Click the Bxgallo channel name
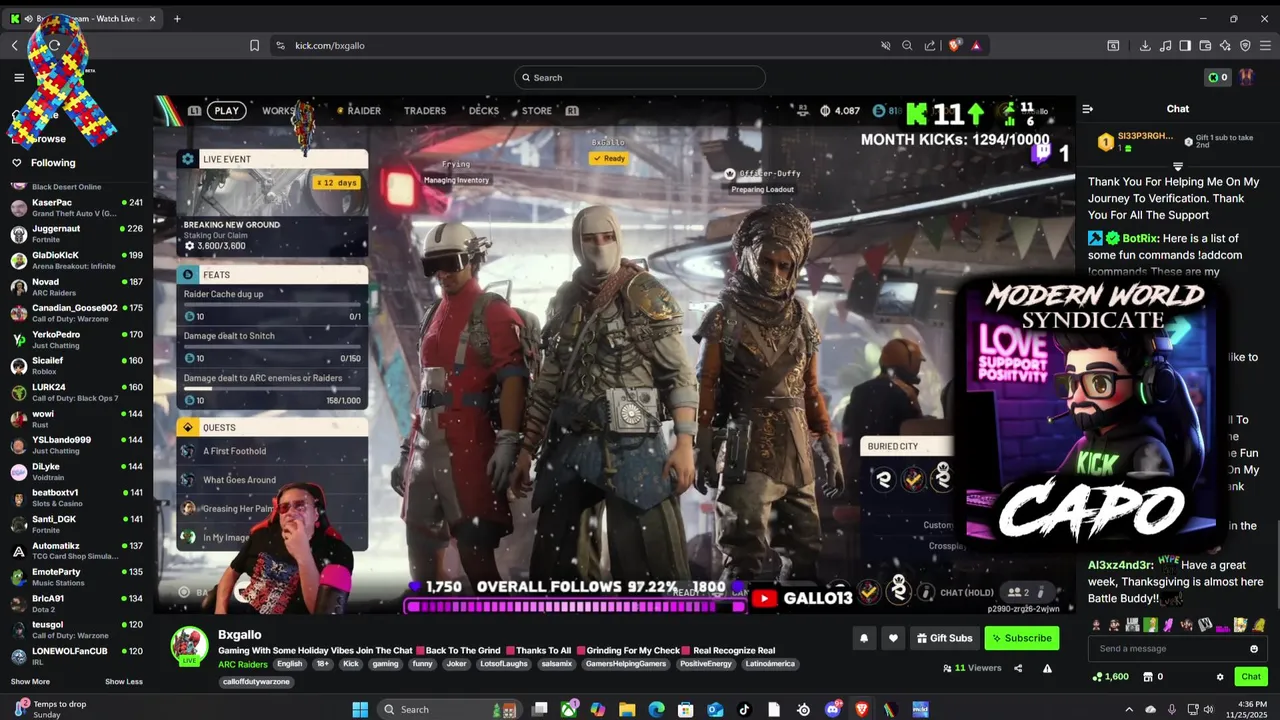 pyautogui.click(x=240, y=634)
